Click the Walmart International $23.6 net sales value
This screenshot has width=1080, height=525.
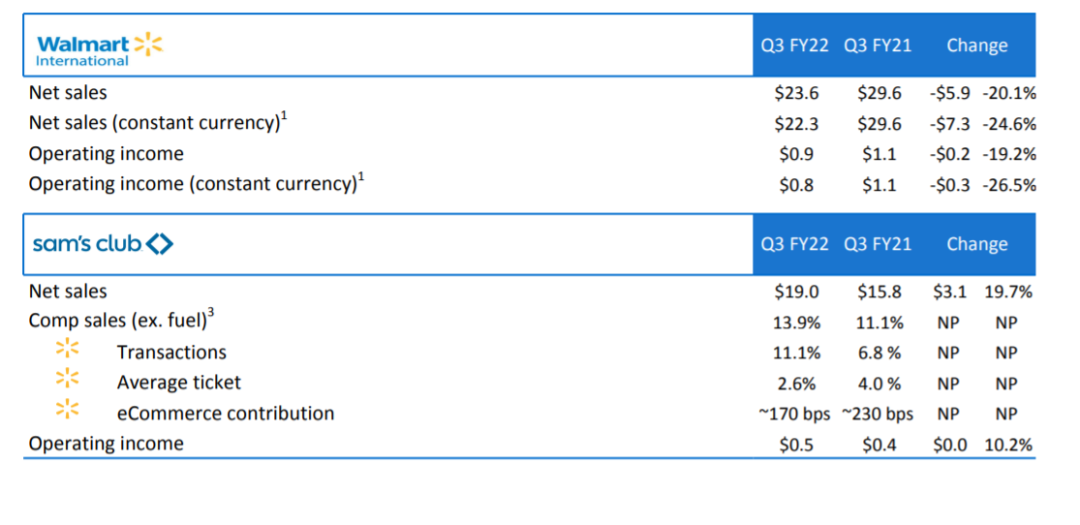(796, 92)
